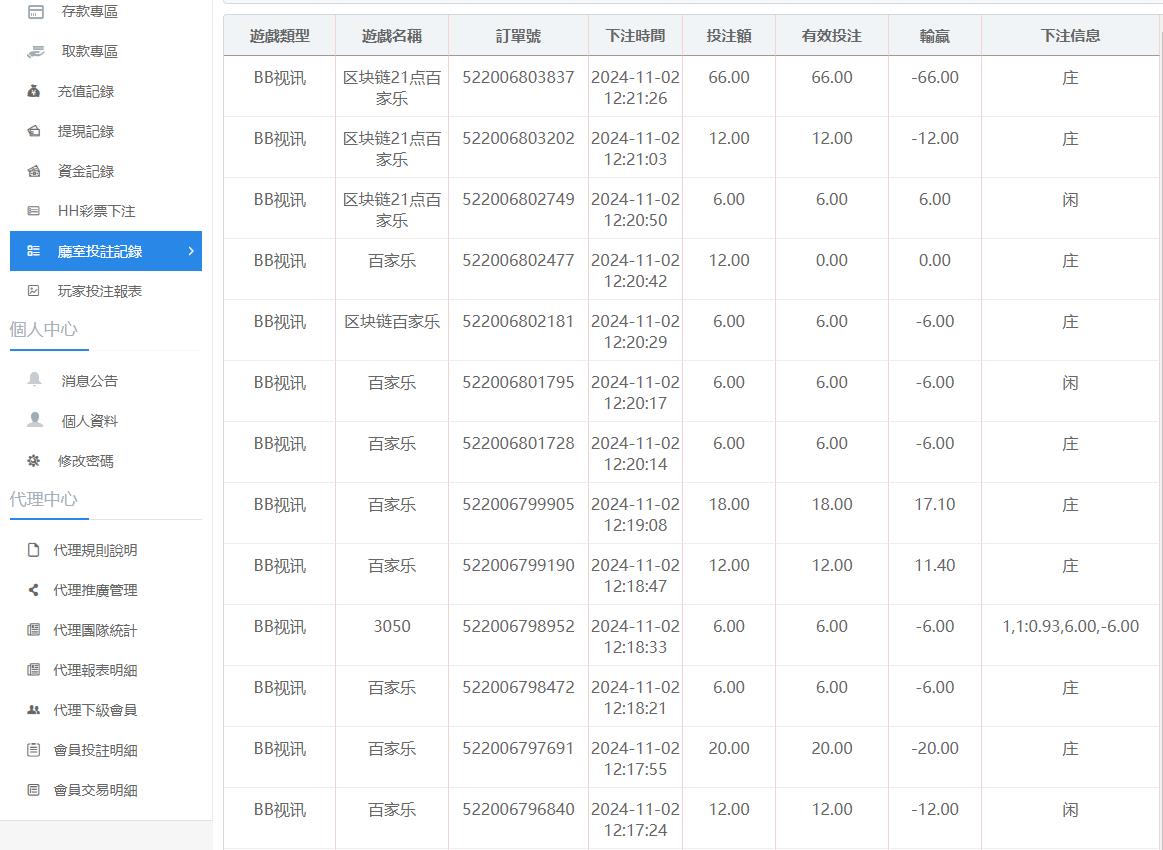Open the 提現記錄 menu item
1163x850 pixels.
(x=86, y=131)
